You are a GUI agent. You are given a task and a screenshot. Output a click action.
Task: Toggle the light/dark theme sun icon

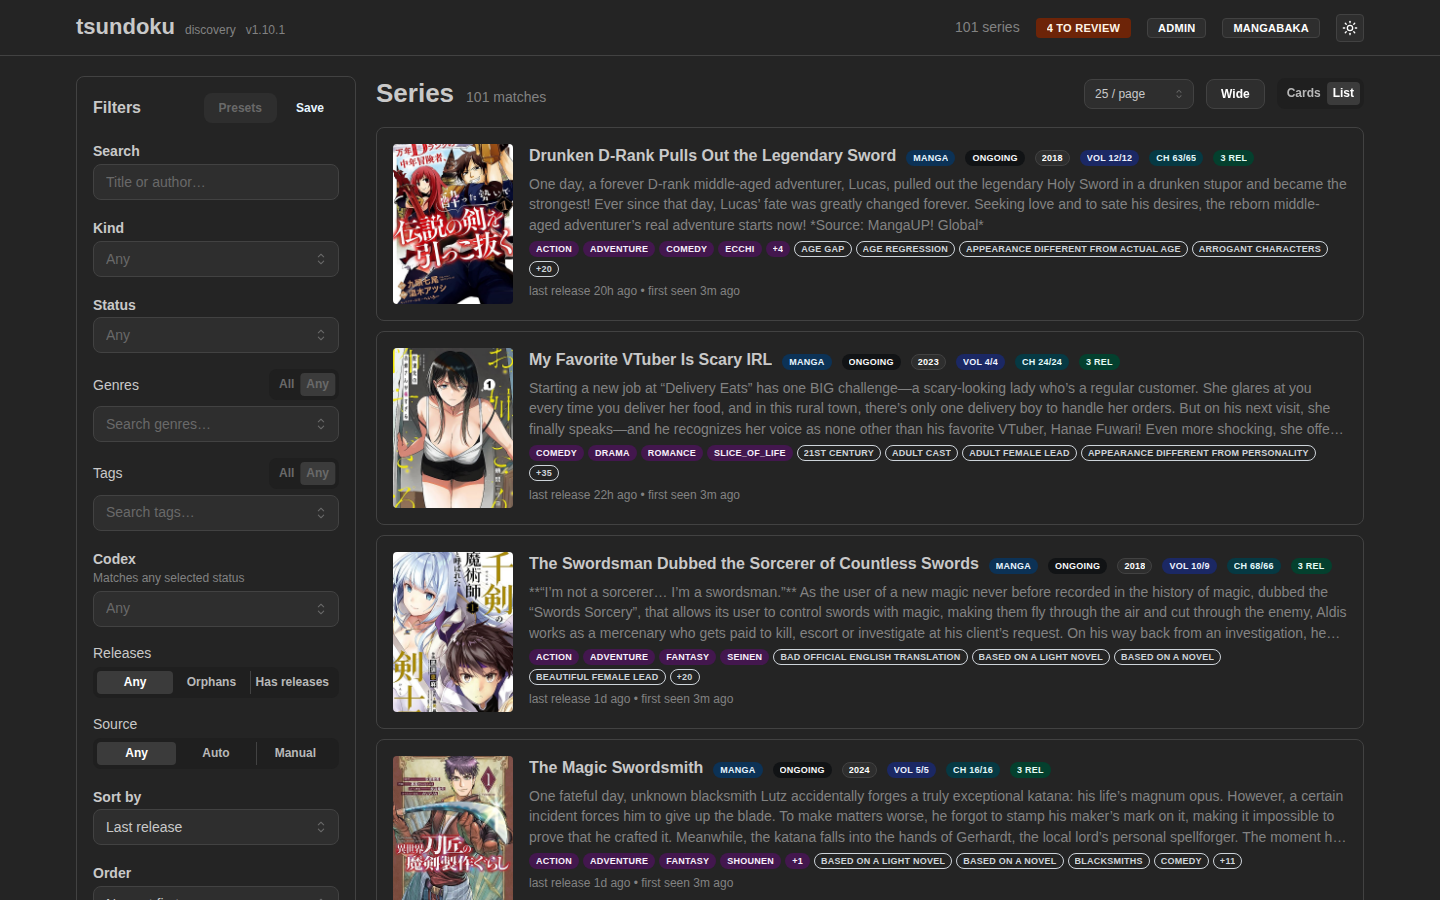tap(1350, 28)
